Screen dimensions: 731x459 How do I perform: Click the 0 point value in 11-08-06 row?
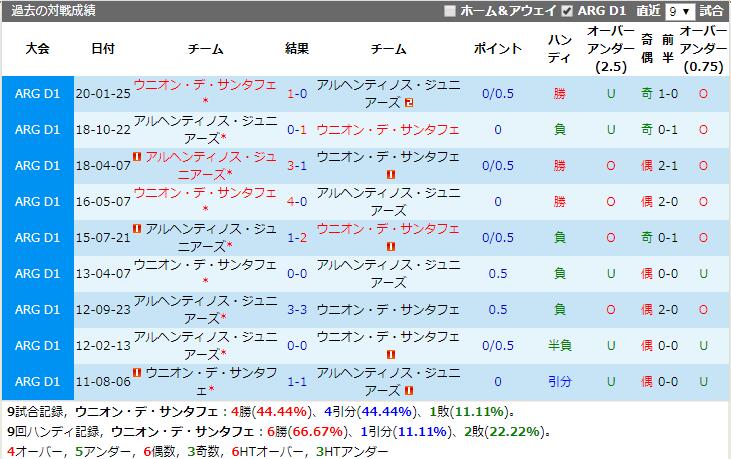(x=498, y=382)
